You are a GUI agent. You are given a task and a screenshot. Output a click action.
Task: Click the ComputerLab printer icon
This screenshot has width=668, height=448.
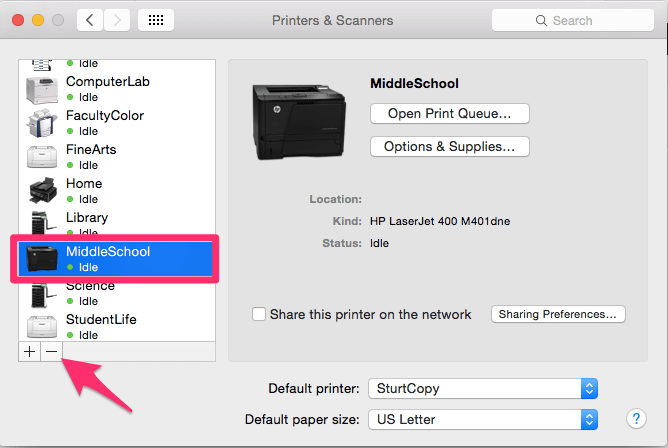pos(42,89)
